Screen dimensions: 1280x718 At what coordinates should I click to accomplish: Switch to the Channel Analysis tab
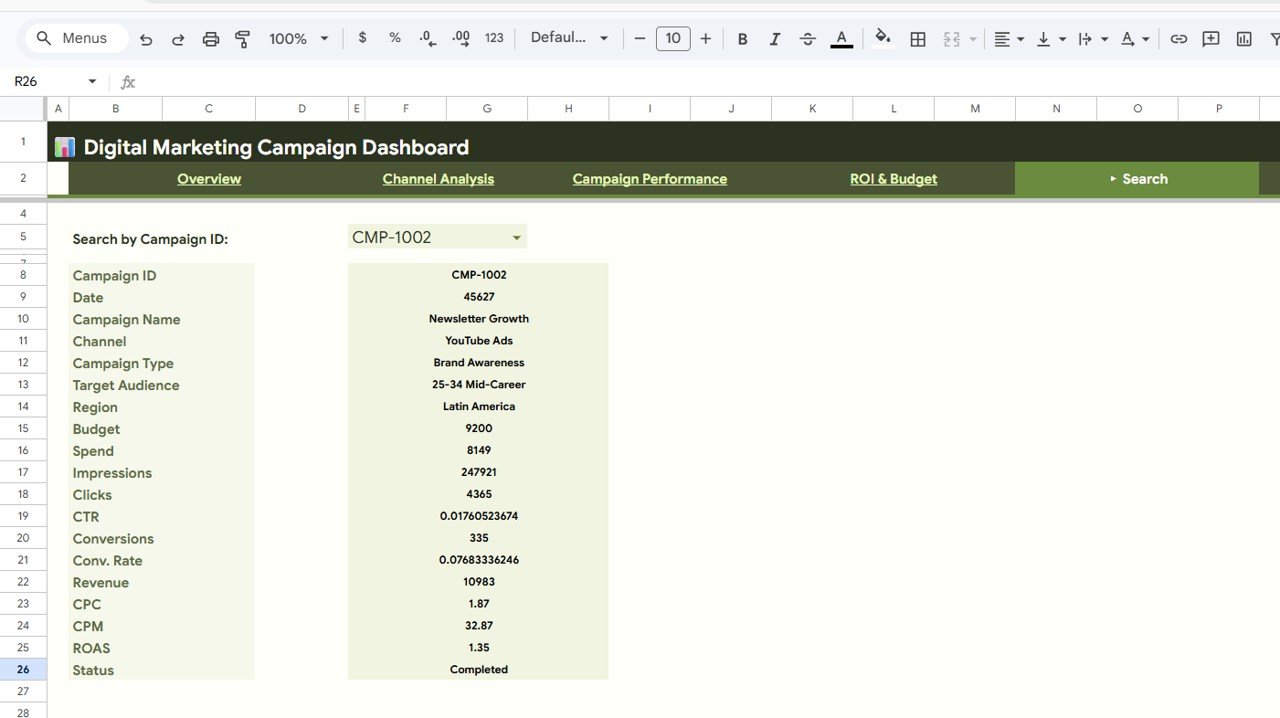click(438, 178)
